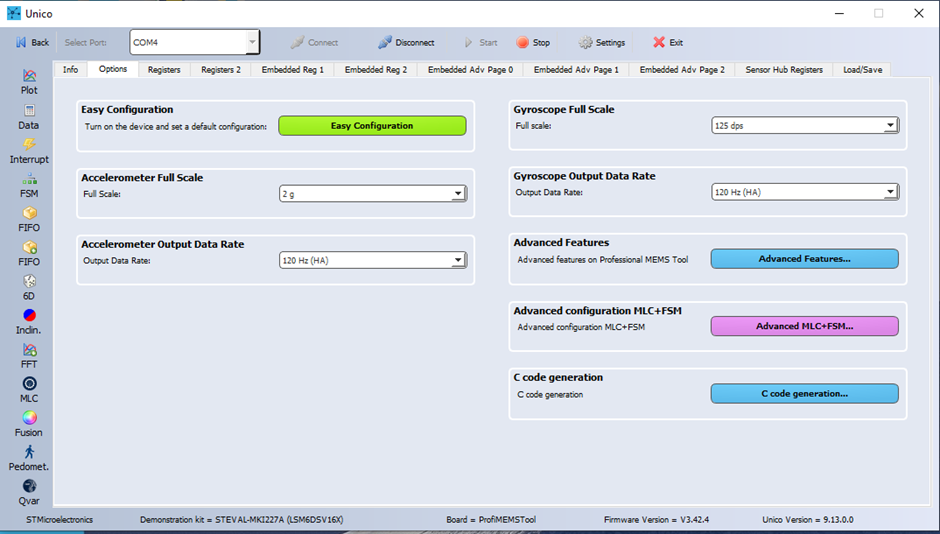
Task: Click the Unico app icon in title bar
Action: 14,13
